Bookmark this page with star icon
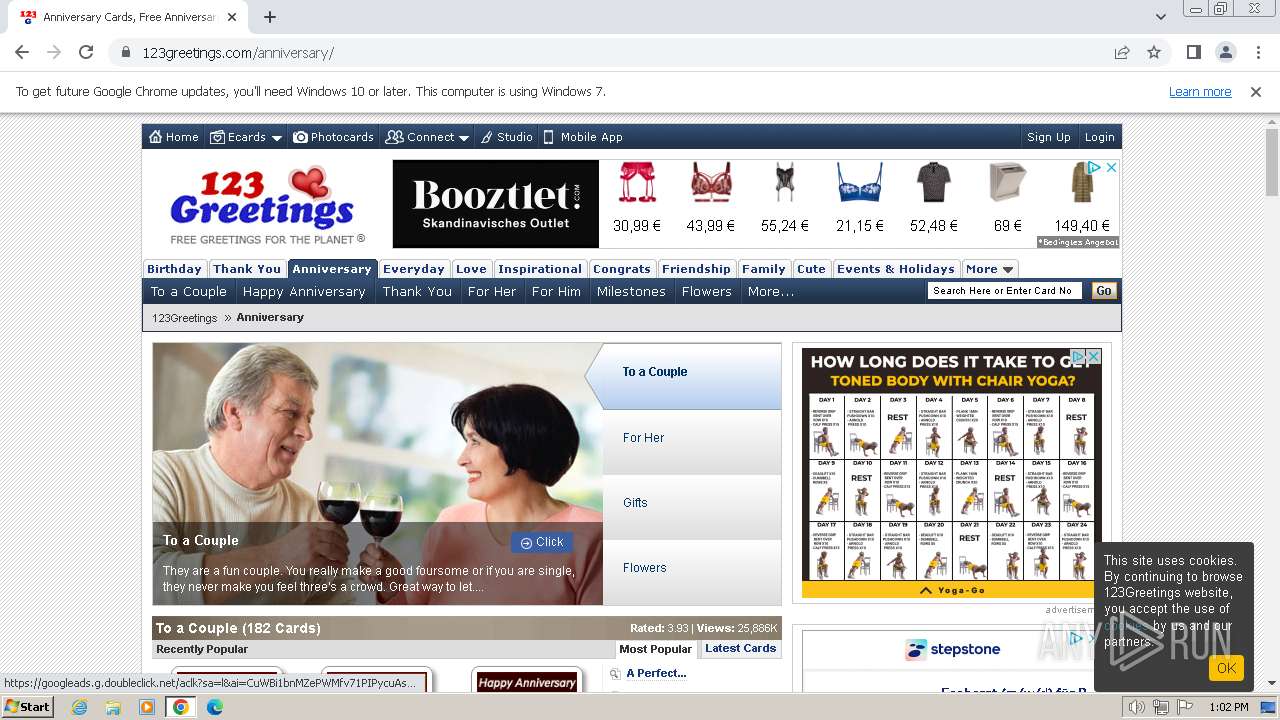 [1154, 52]
